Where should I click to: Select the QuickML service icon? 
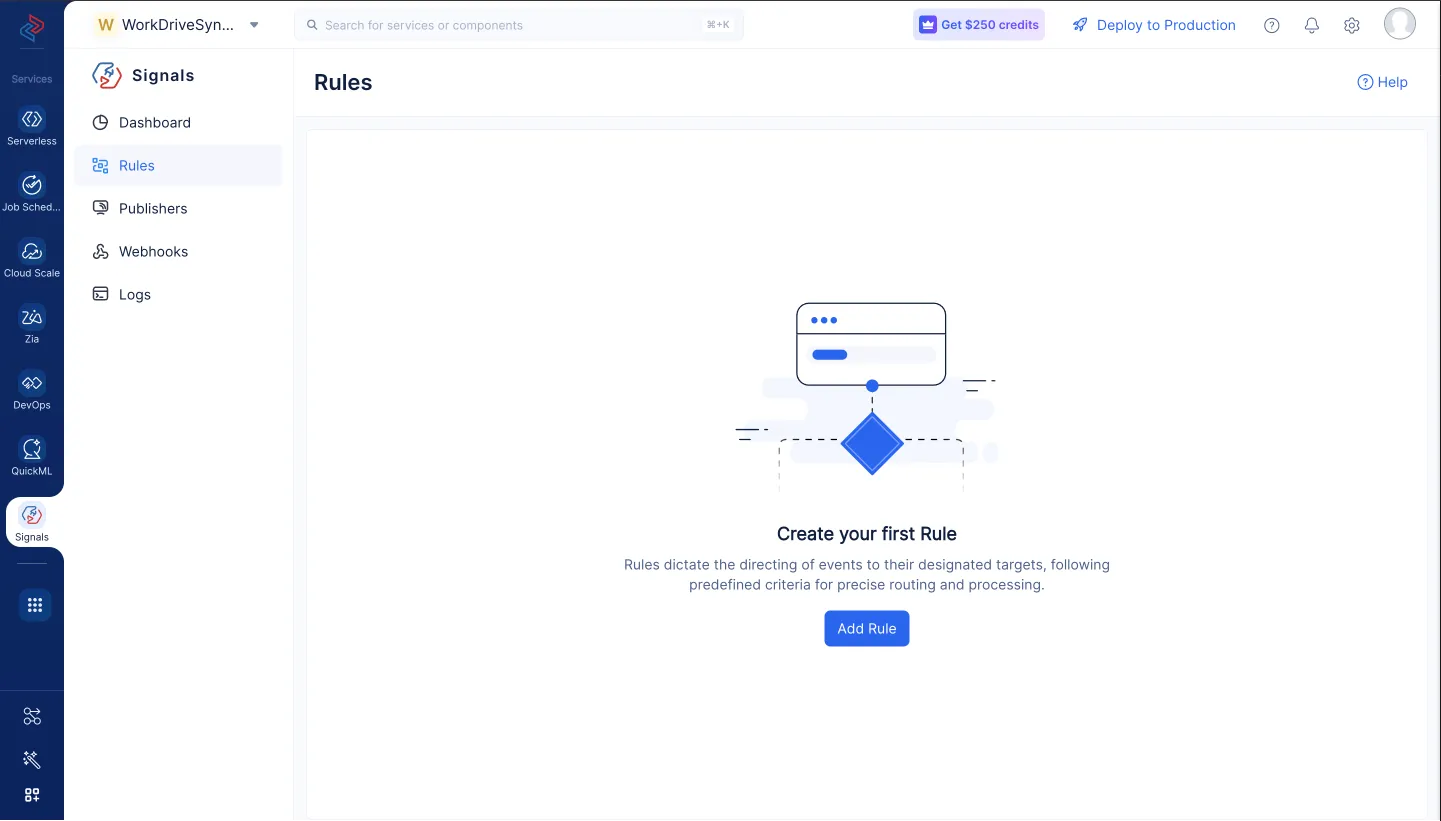(x=31, y=455)
